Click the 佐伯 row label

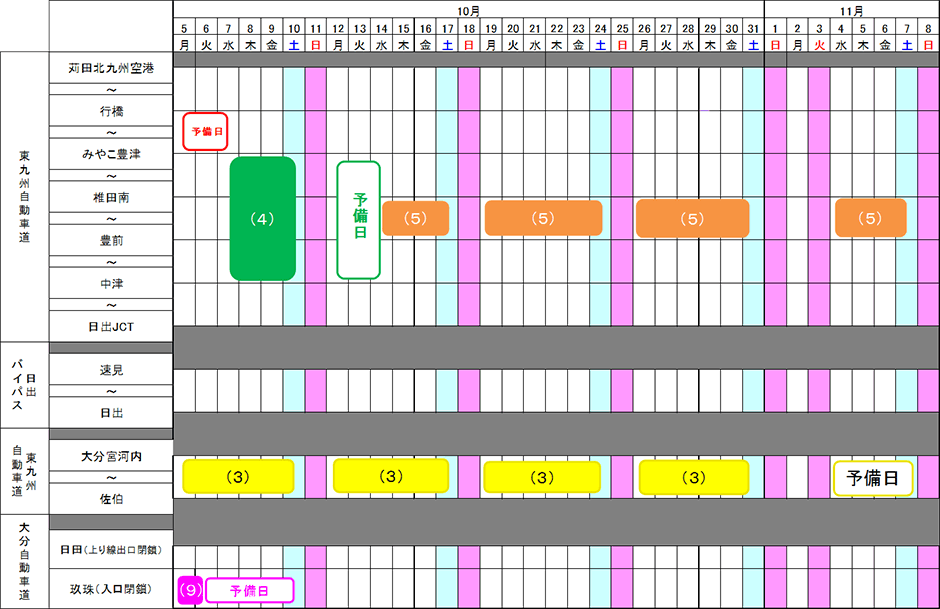pyautogui.click(x=112, y=499)
